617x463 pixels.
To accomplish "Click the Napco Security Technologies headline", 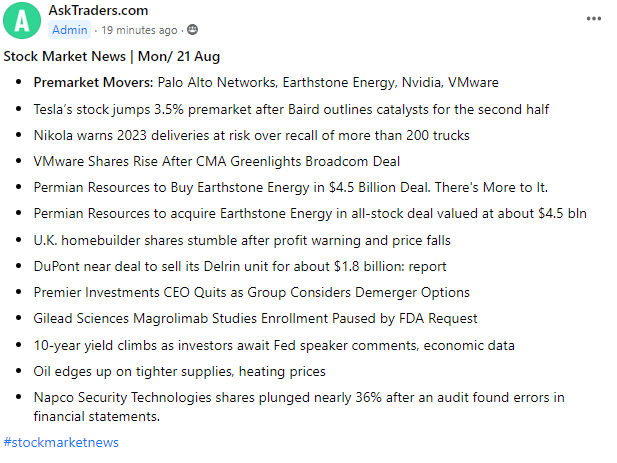I will coord(298,397).
